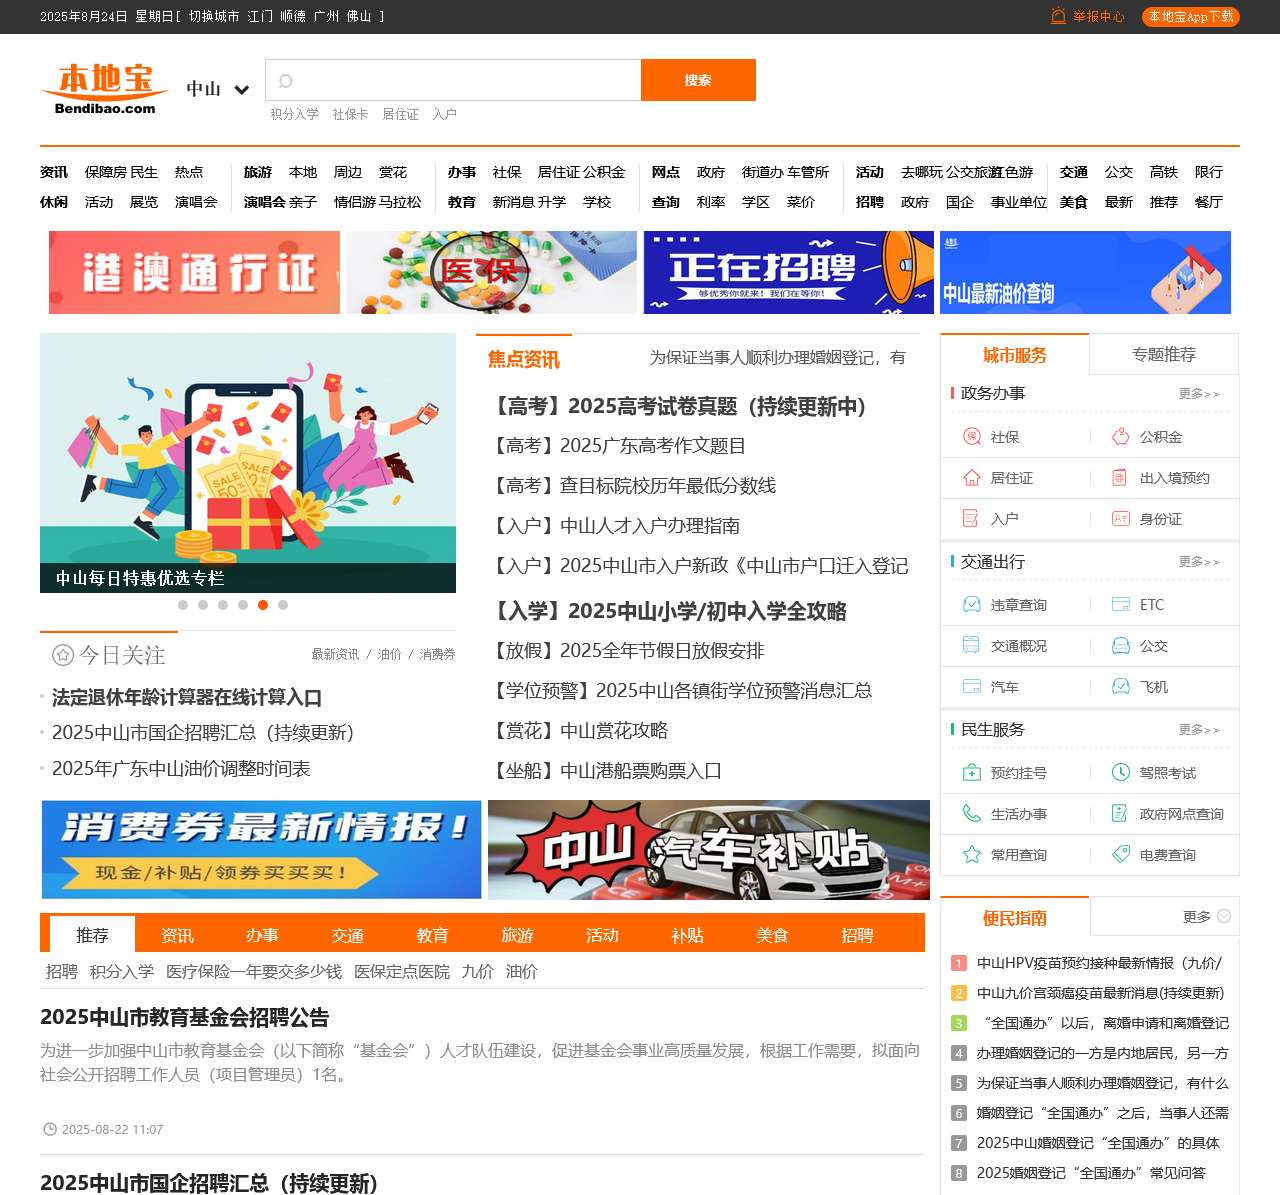Screen dimensions: 1280x1195
Task: Click the 预约挂号 appointment icon
Action: (x=971, y=773)
